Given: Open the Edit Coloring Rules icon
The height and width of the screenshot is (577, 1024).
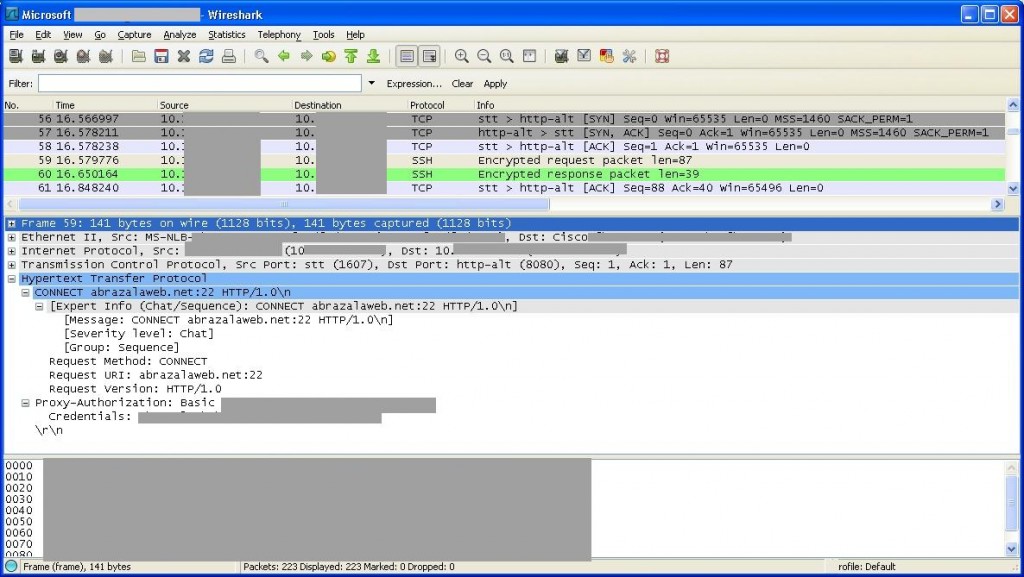Looking at the screenshot, I should pos(606,56).
